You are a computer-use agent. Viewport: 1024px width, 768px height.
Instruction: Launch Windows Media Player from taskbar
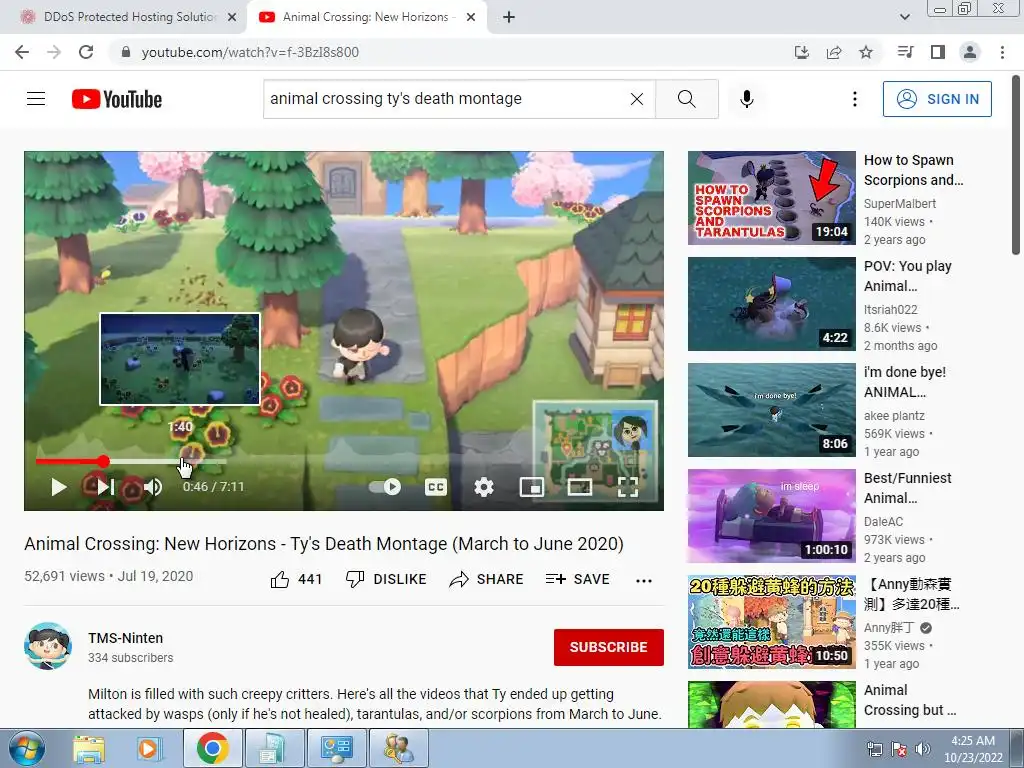point(149,749)
